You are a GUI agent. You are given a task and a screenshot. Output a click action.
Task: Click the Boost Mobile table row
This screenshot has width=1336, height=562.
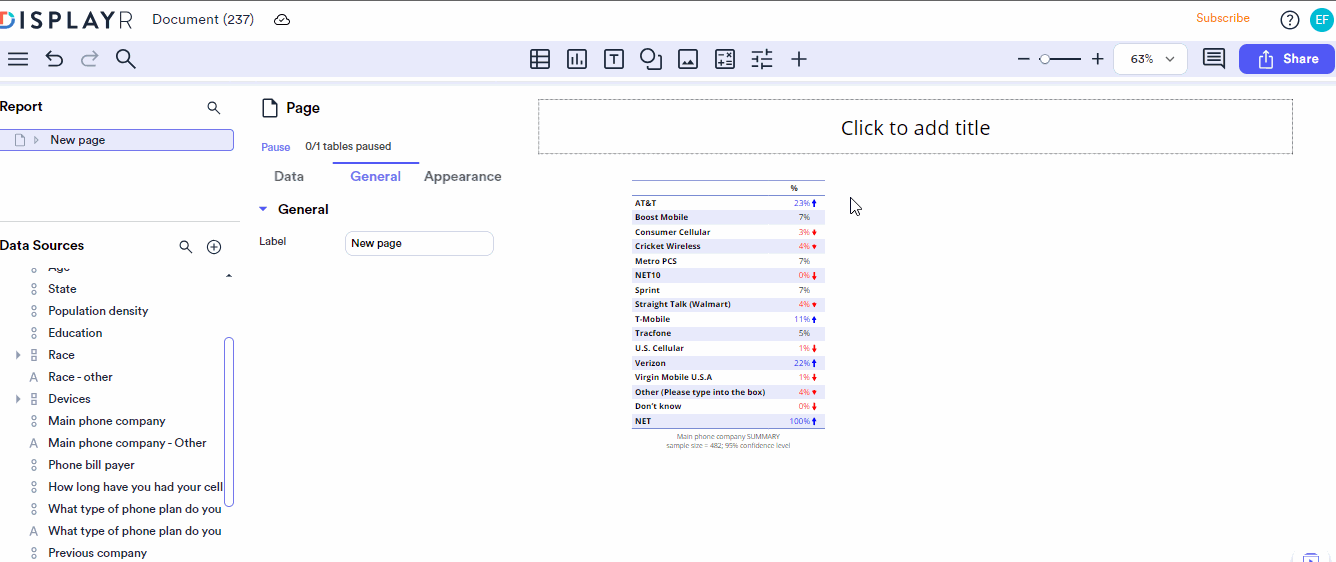[728, 217]
